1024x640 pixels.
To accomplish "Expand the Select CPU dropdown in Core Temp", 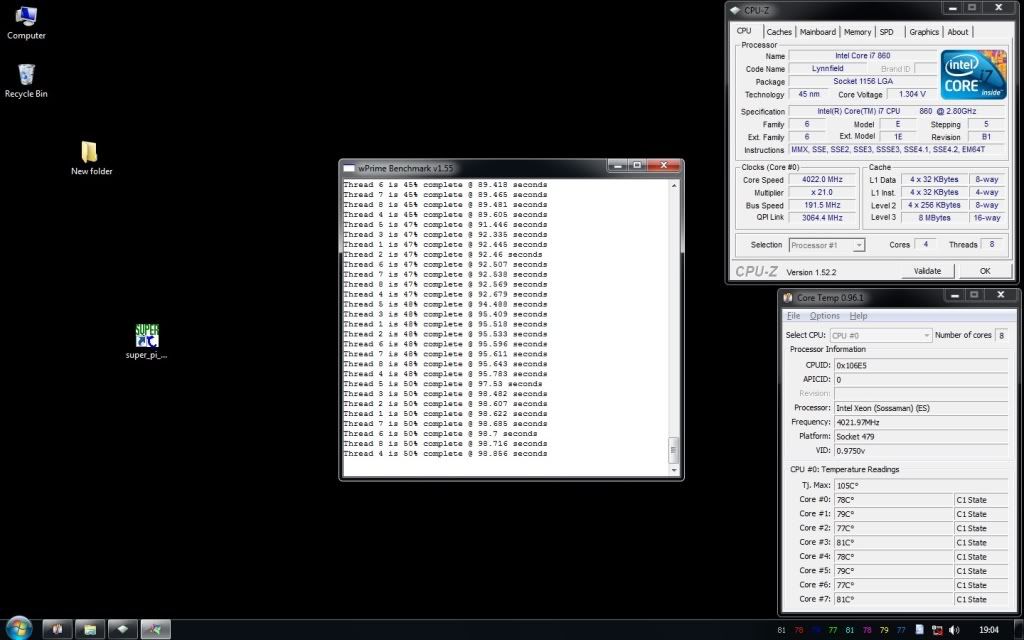I will coord(926,335).
